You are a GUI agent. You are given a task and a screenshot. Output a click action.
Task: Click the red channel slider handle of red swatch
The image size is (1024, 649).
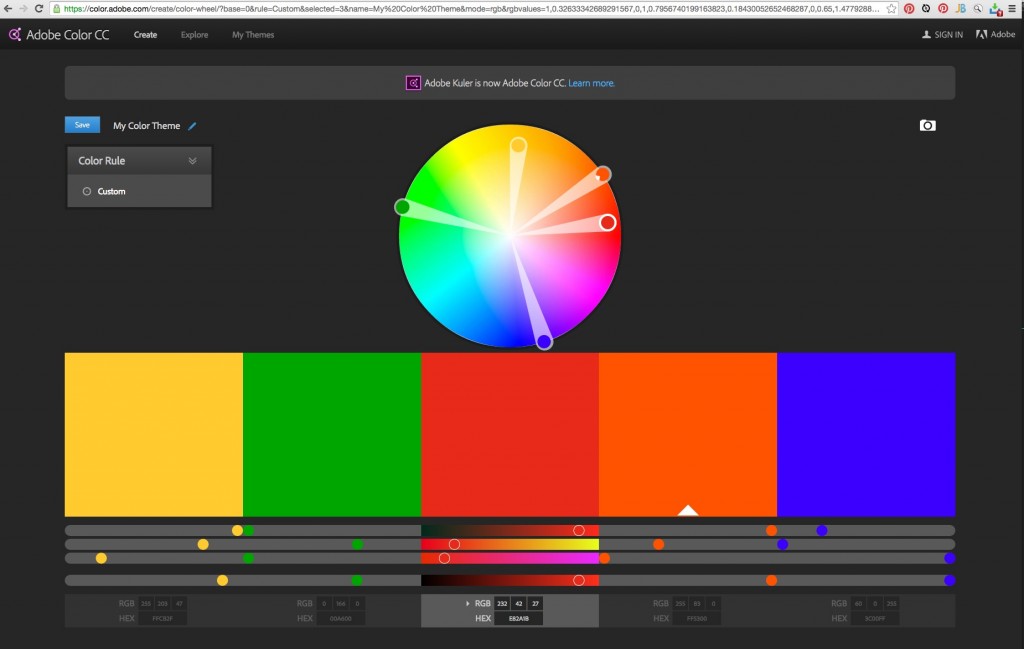tap(579, 530)
